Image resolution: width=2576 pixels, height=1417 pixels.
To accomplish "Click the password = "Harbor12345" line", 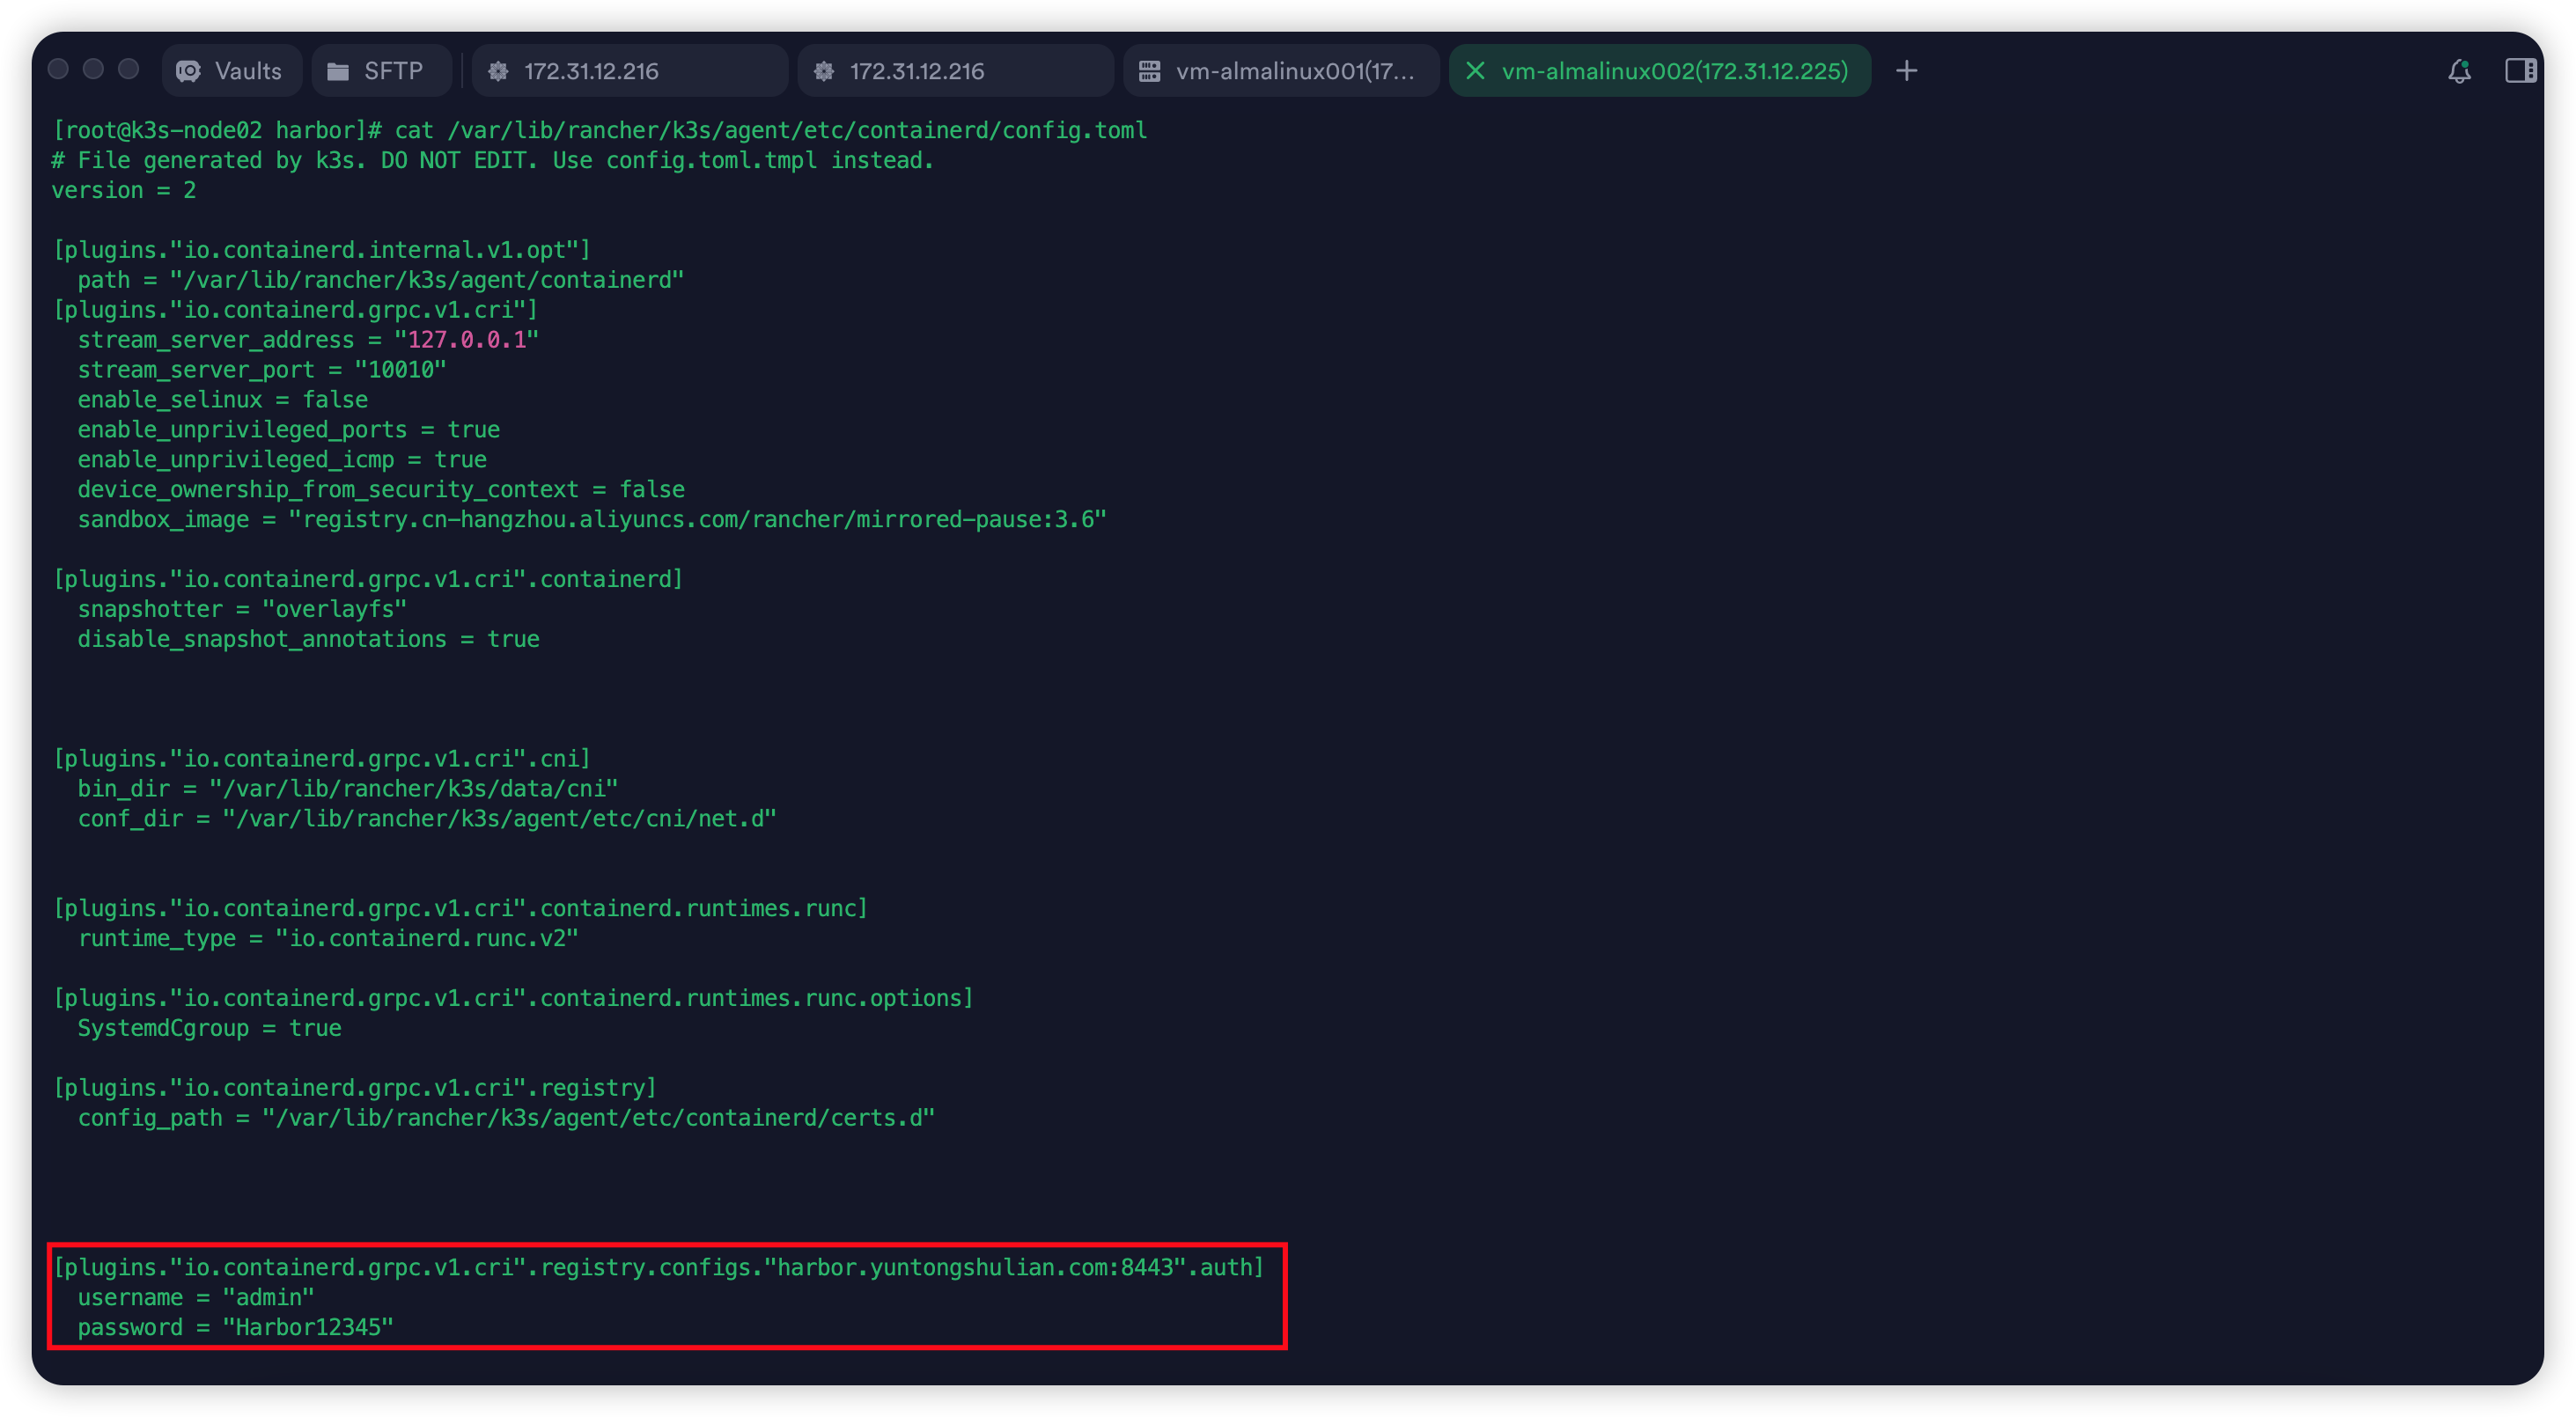I will pyautogui.click(x=236, y=1328).
